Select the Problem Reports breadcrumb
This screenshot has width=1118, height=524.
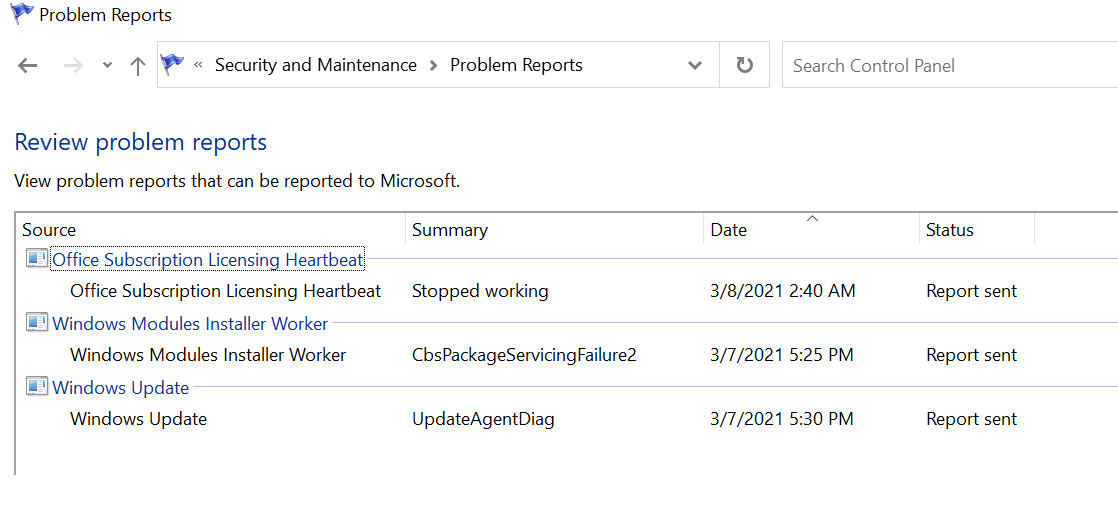point(516,65)
